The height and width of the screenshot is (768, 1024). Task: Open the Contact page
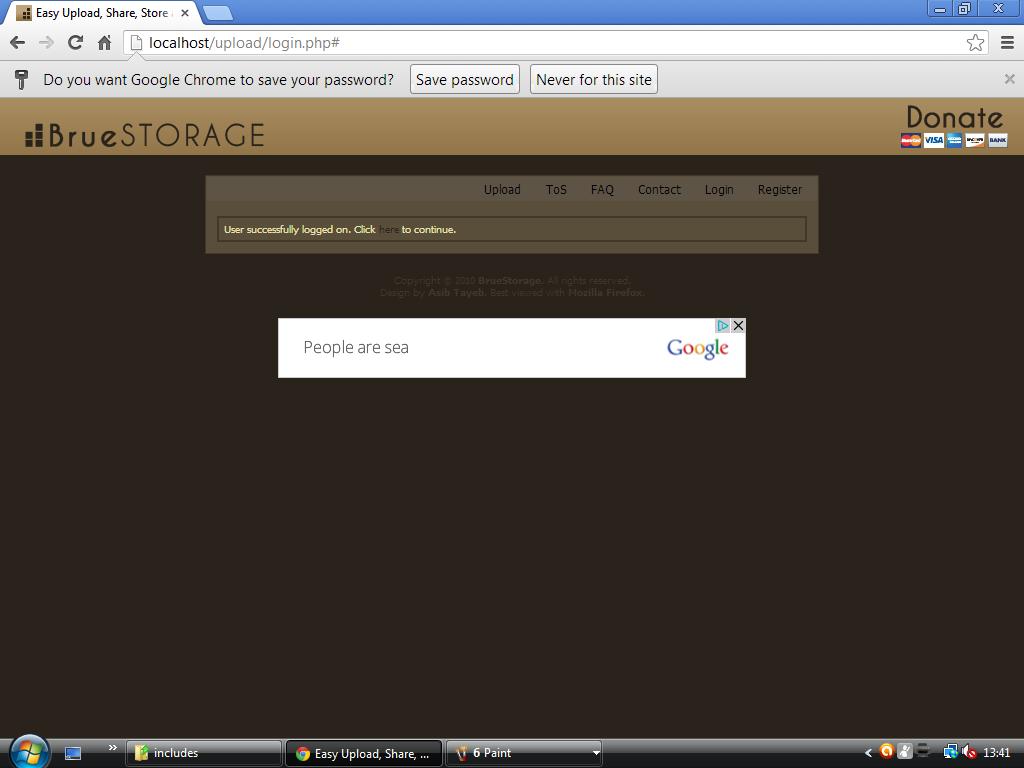tap(659, 189)
